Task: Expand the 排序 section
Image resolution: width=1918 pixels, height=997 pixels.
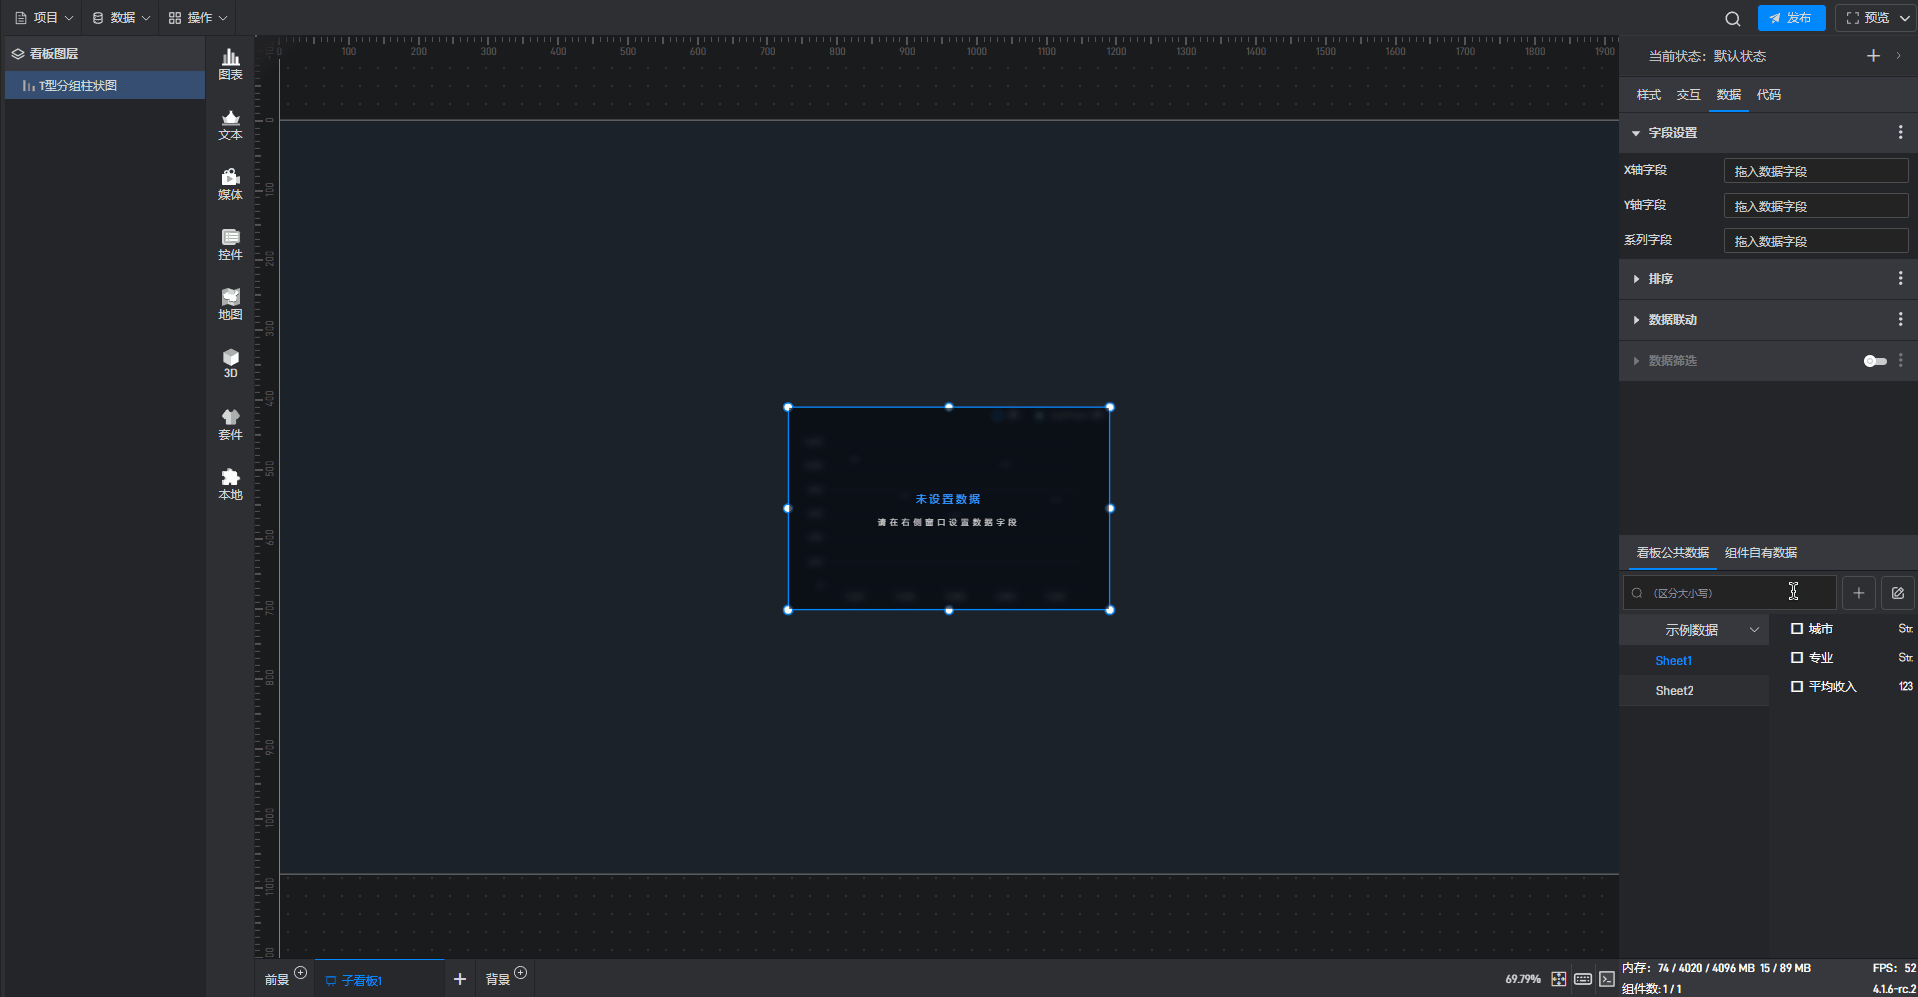Action: 1660,279
